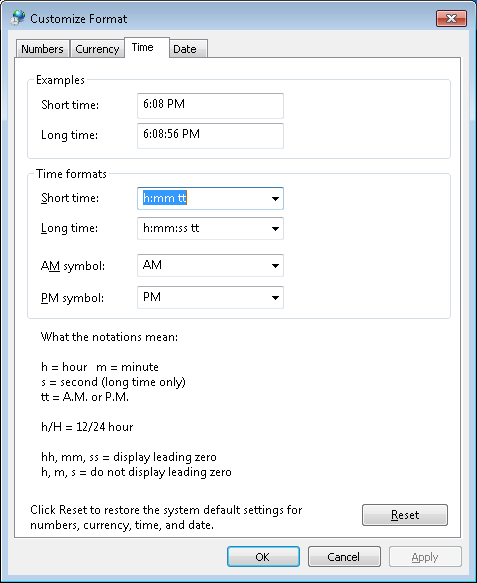Expand the Long time format dropdown arrow
477x583 pixels.
pyautogui.click(x=275, y=228)
